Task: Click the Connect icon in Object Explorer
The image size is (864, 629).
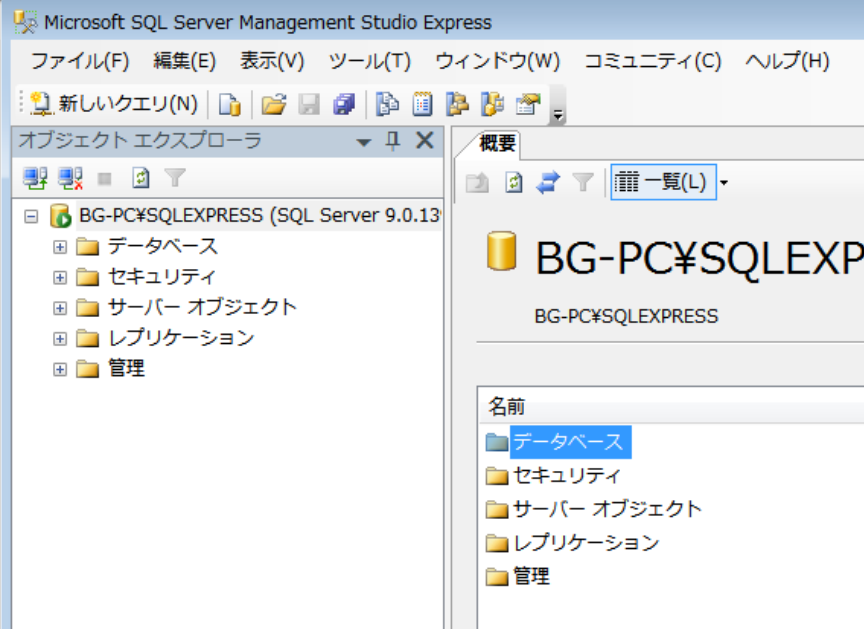Action: pyautogui.click(x=35, y=178)
